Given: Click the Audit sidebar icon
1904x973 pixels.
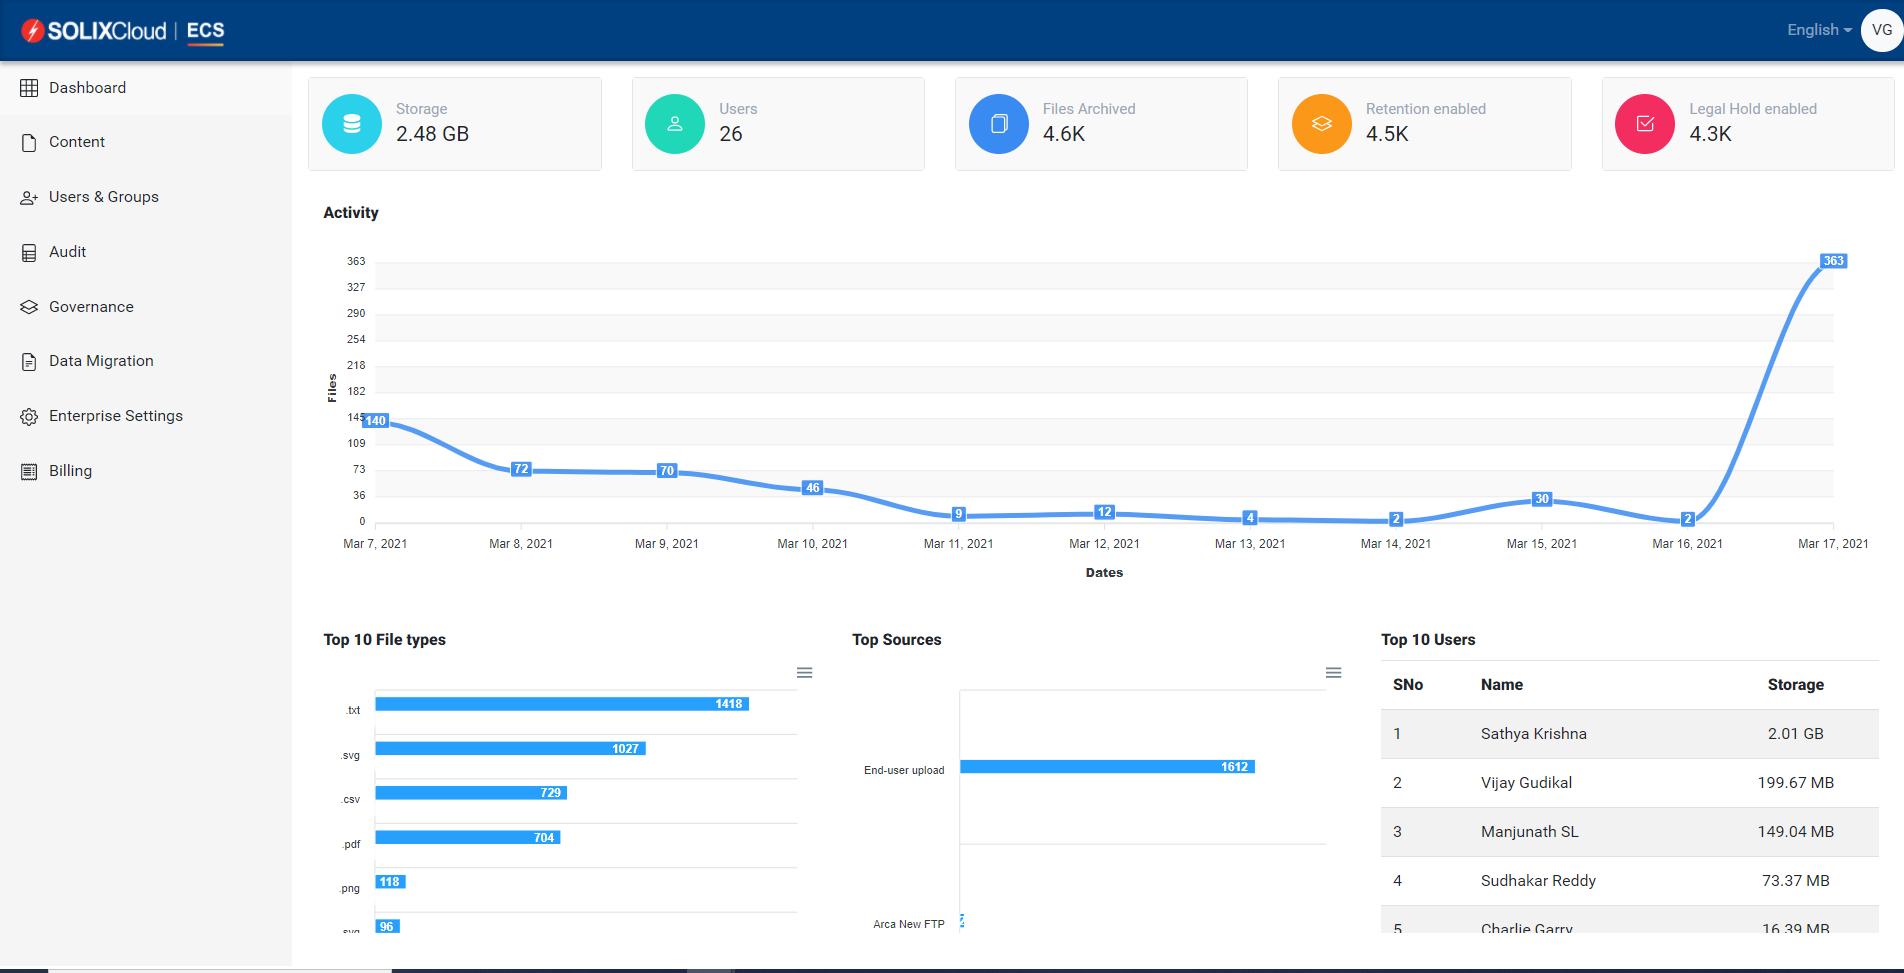Looking at the screenshot, I should [28, 251].
